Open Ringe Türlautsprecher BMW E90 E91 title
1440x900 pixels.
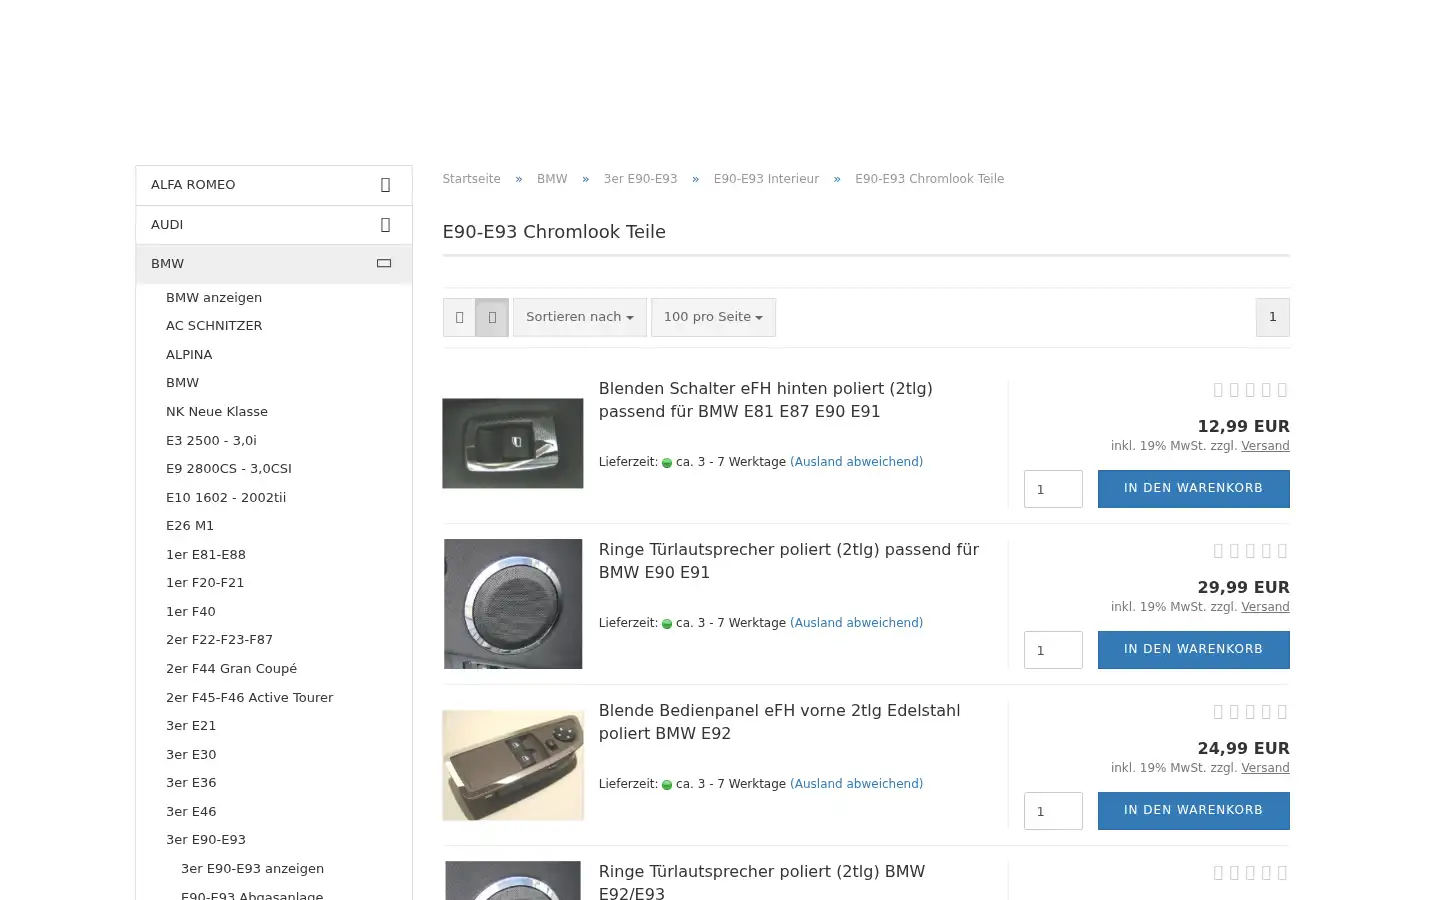788,561
